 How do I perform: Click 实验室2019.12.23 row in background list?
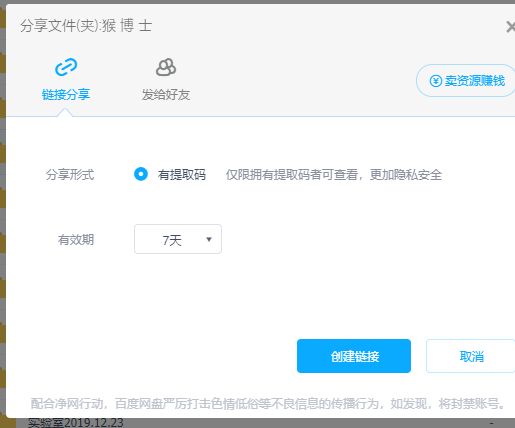point(76,423)
